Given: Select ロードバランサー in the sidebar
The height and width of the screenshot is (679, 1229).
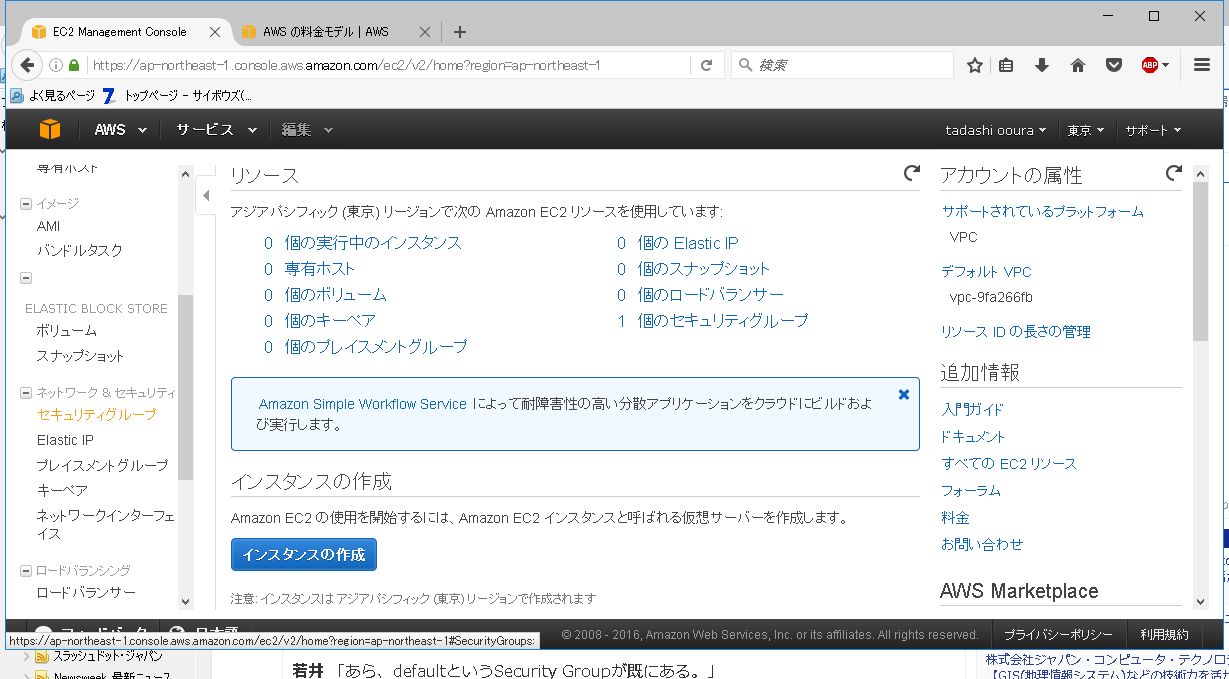Looking at the screenshot, I should click(x=86, y=592).
